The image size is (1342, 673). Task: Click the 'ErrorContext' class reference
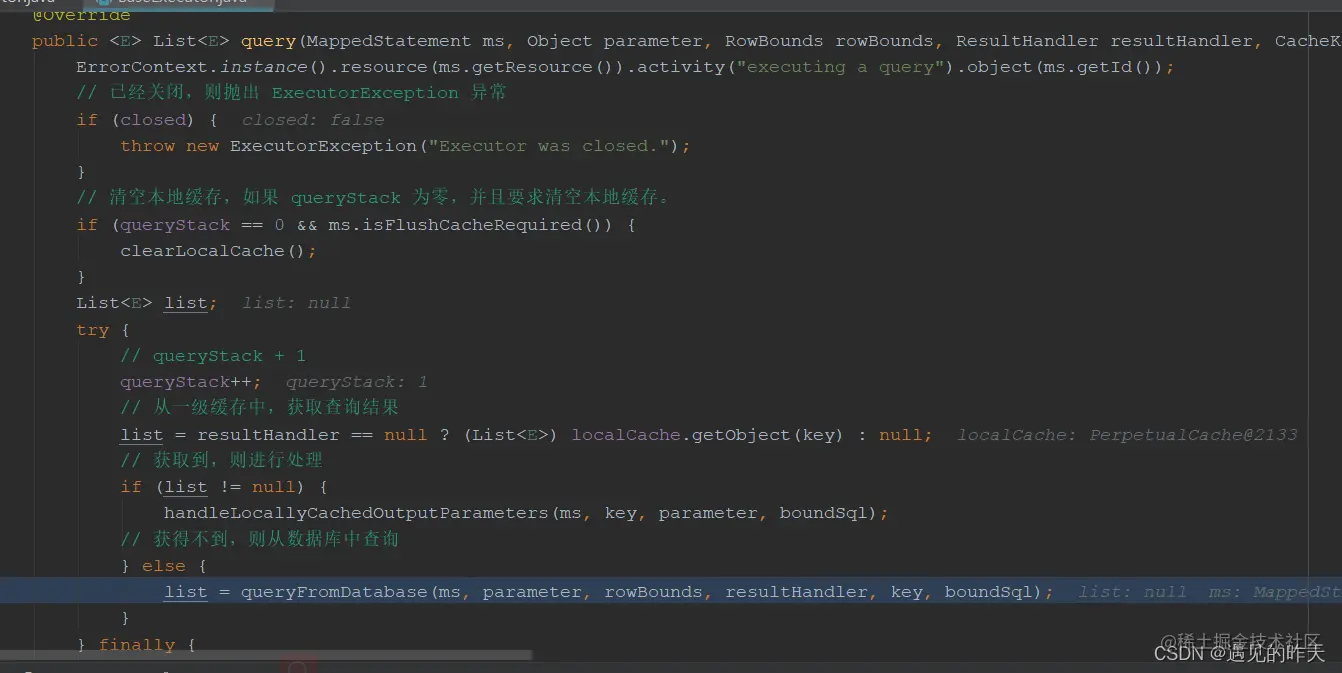[x=142, y=67]
